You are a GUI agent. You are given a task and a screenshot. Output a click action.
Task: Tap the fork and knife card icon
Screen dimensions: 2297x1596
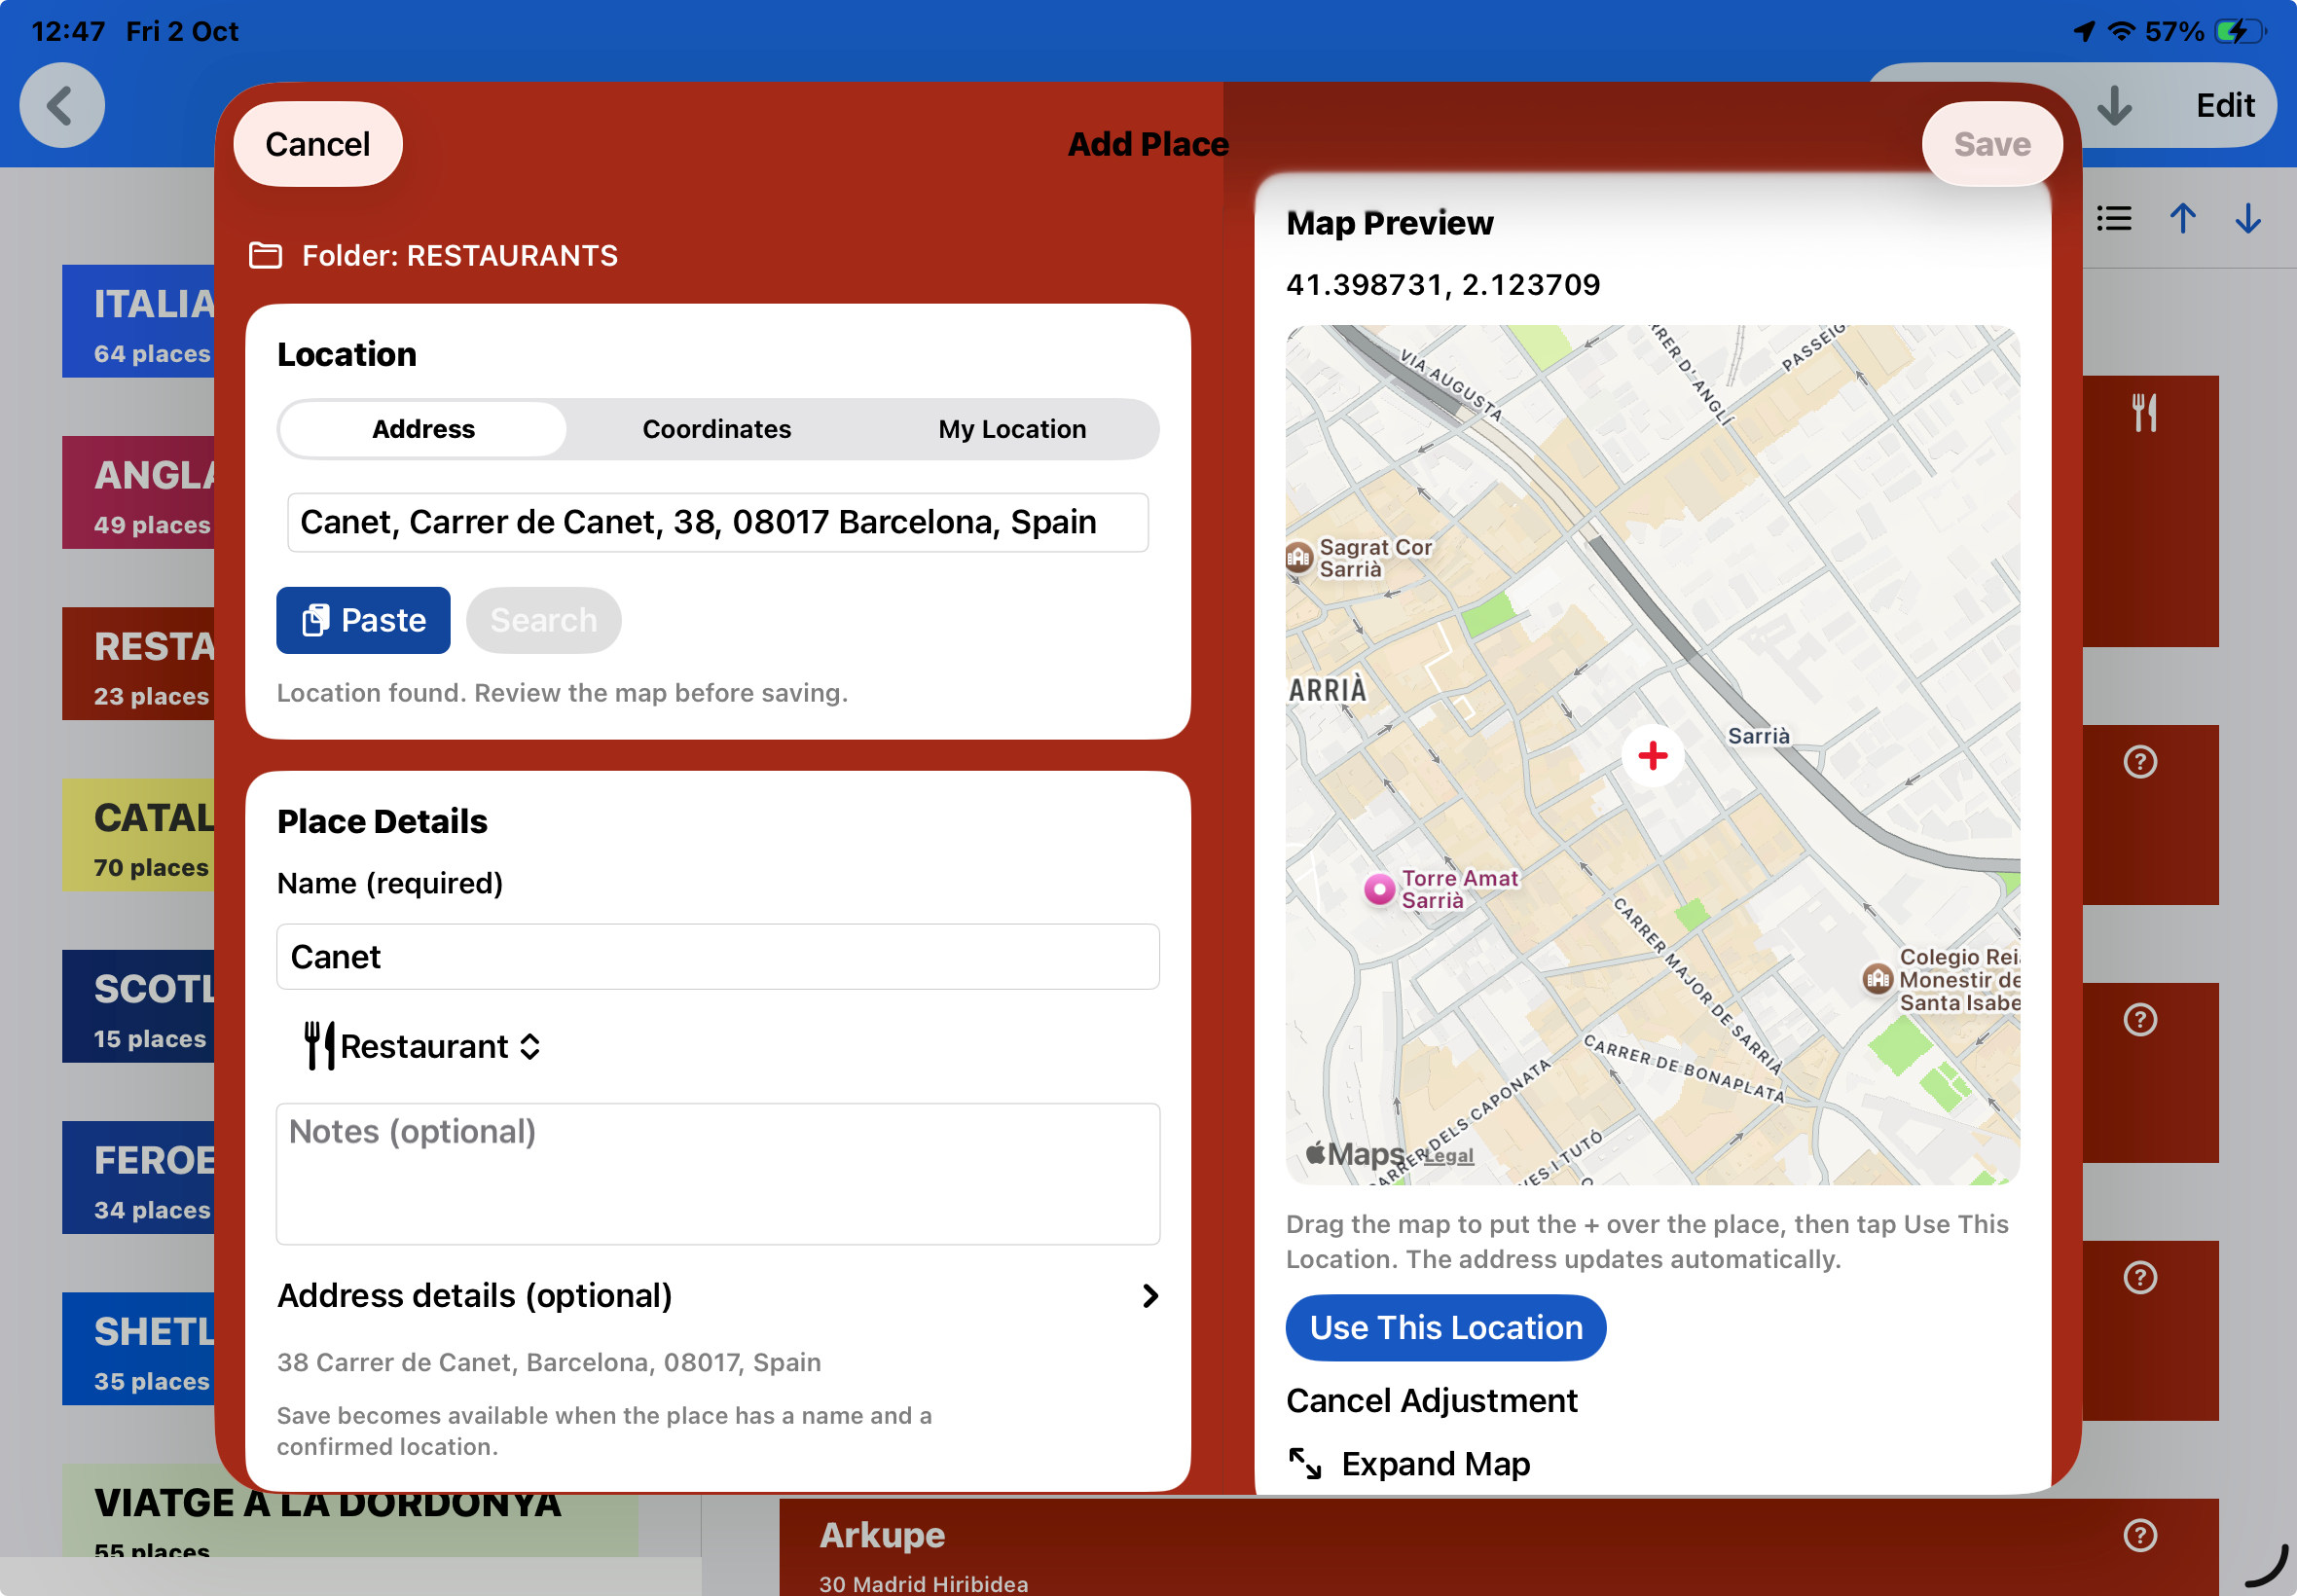(2144, 412)
